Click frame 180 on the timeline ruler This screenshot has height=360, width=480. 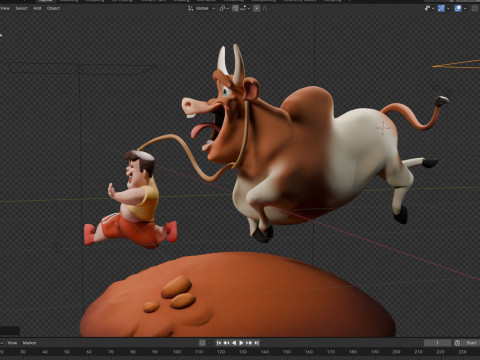click(353, 352)
